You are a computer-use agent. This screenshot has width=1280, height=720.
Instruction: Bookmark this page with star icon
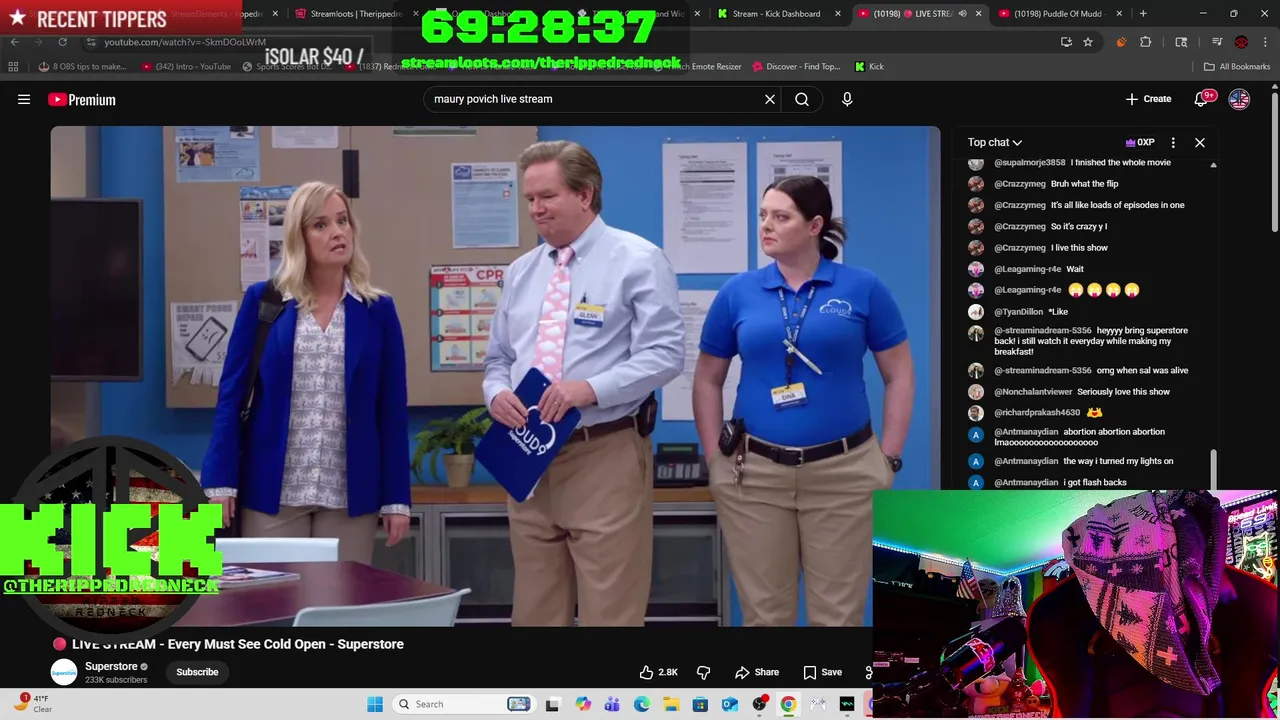(x=1088, y=42)
